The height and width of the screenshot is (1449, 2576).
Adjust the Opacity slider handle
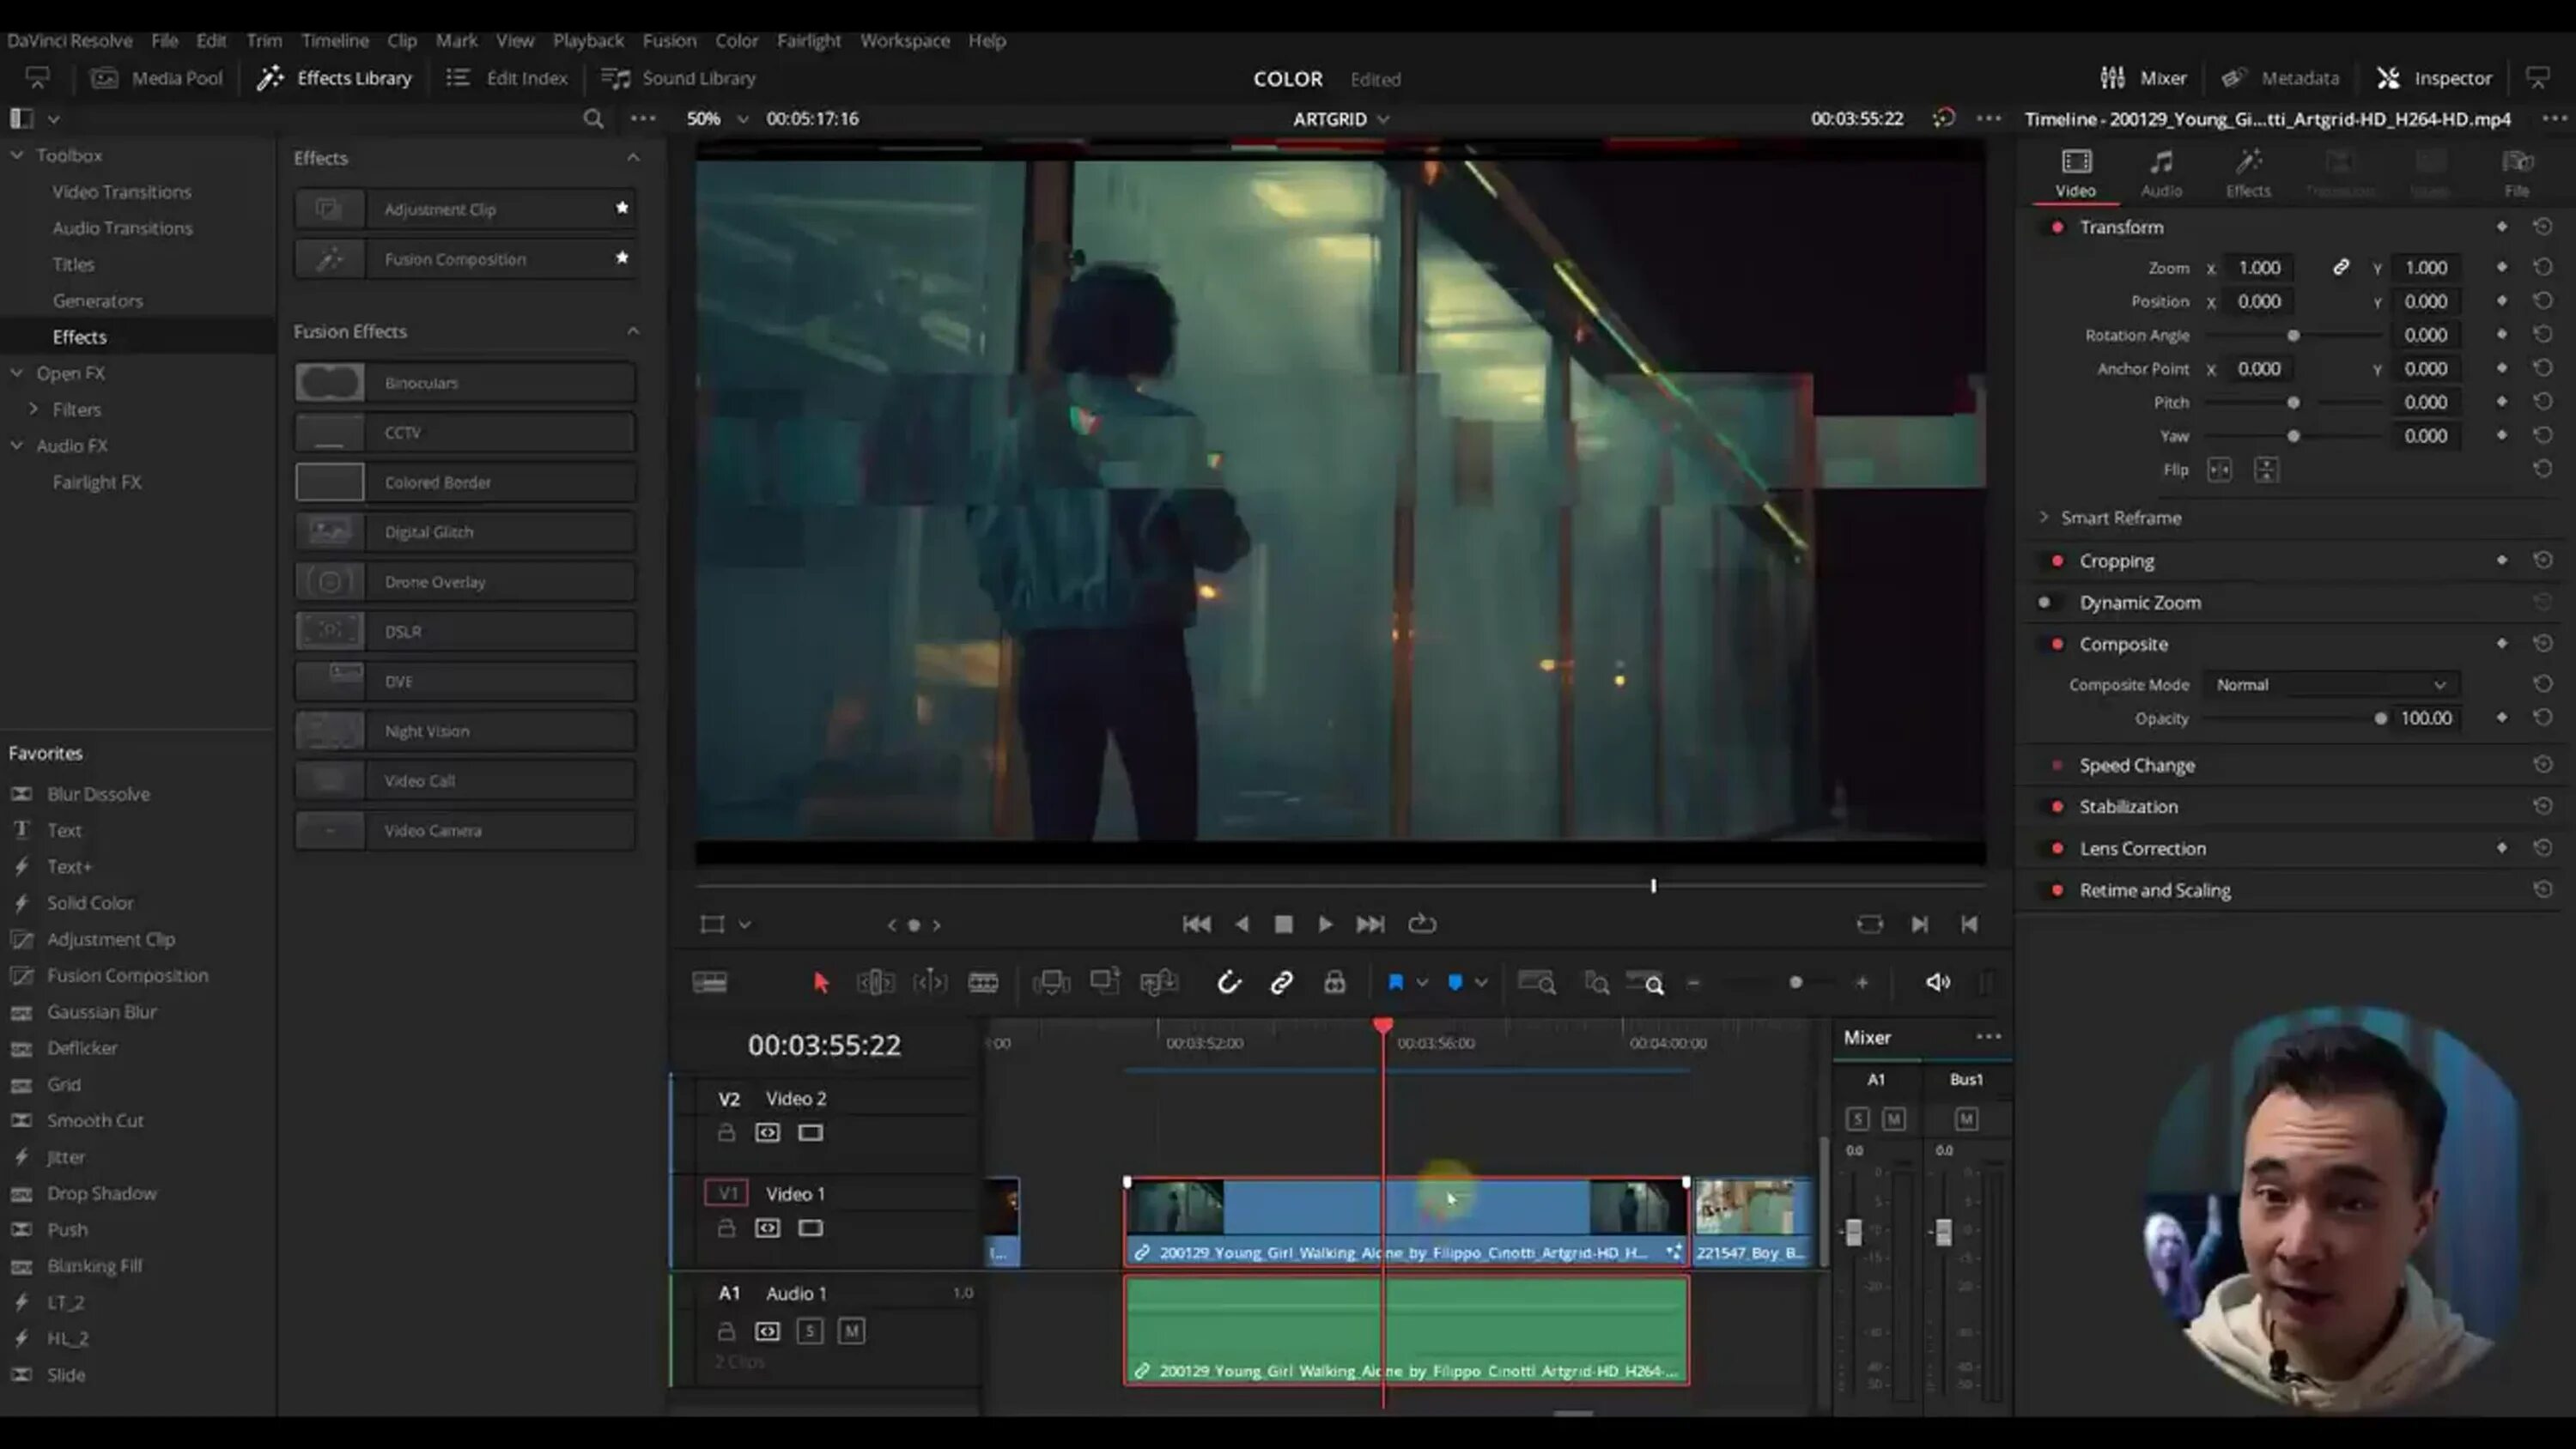tap(2380, 718)
